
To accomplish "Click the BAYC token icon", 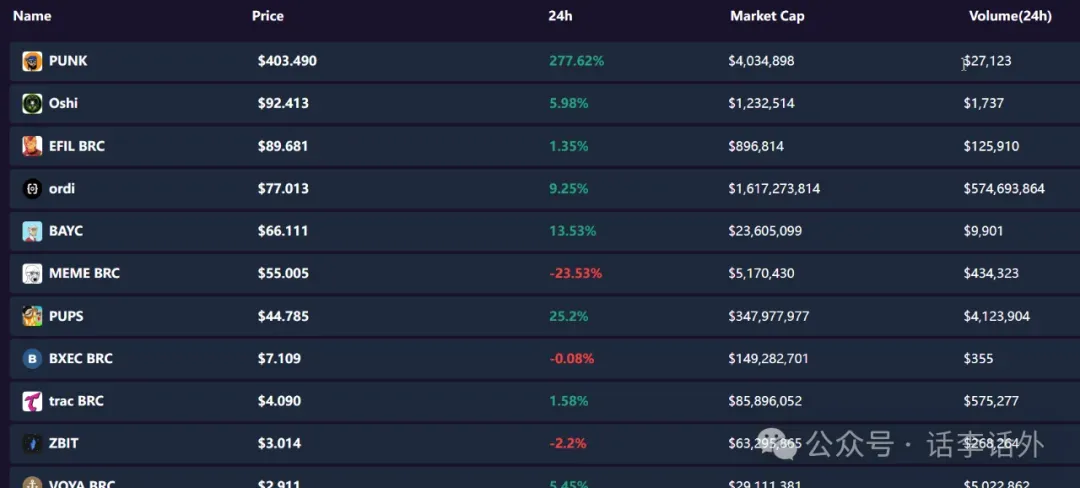I will 32,231.
